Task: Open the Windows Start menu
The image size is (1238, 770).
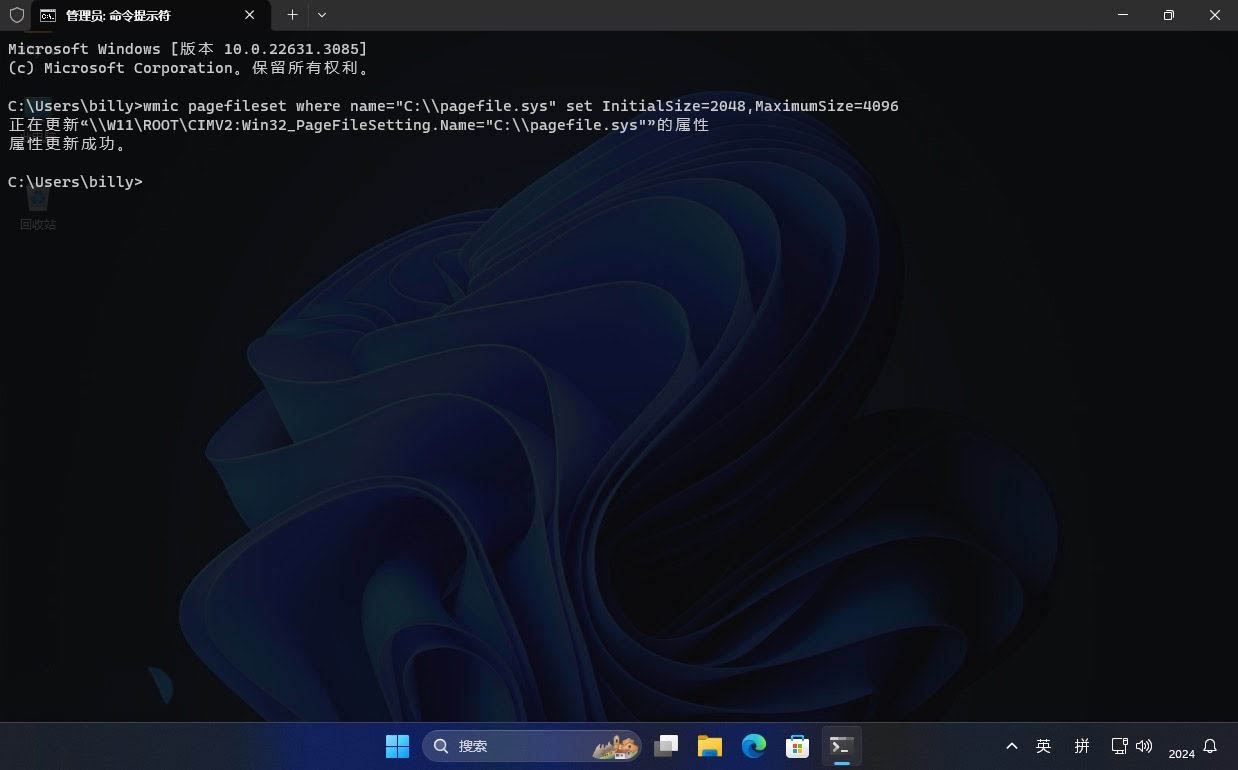Action: pos(397,746)
